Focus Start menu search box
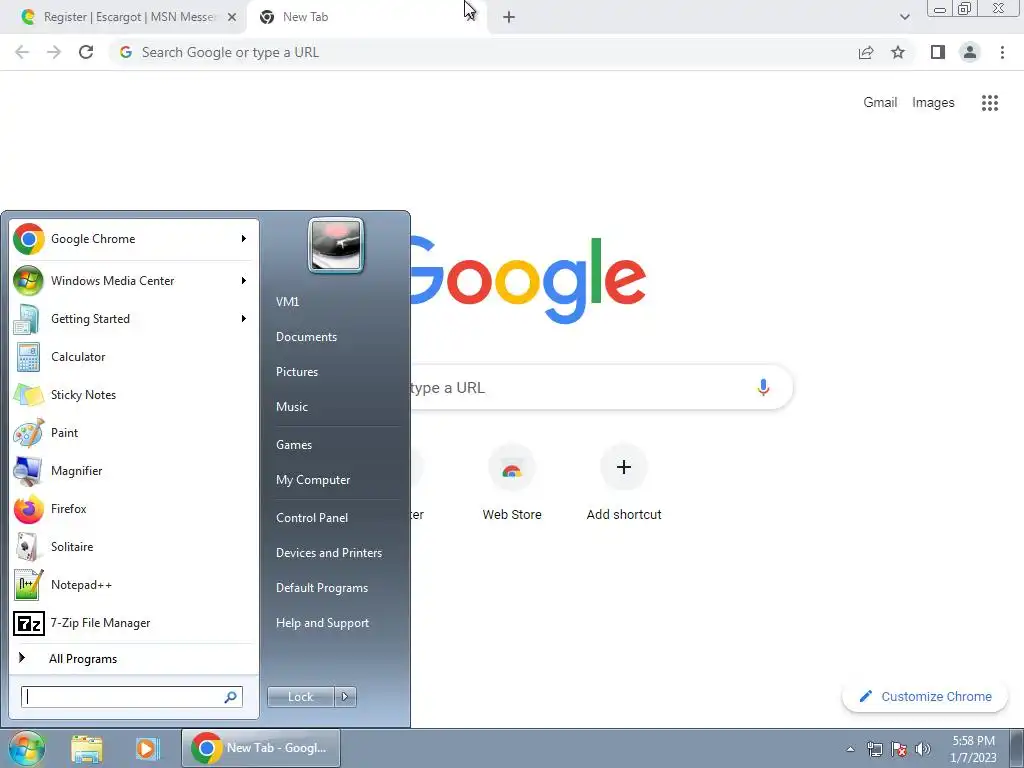The height and width of the screenshot is (768, 1024). 131,697
